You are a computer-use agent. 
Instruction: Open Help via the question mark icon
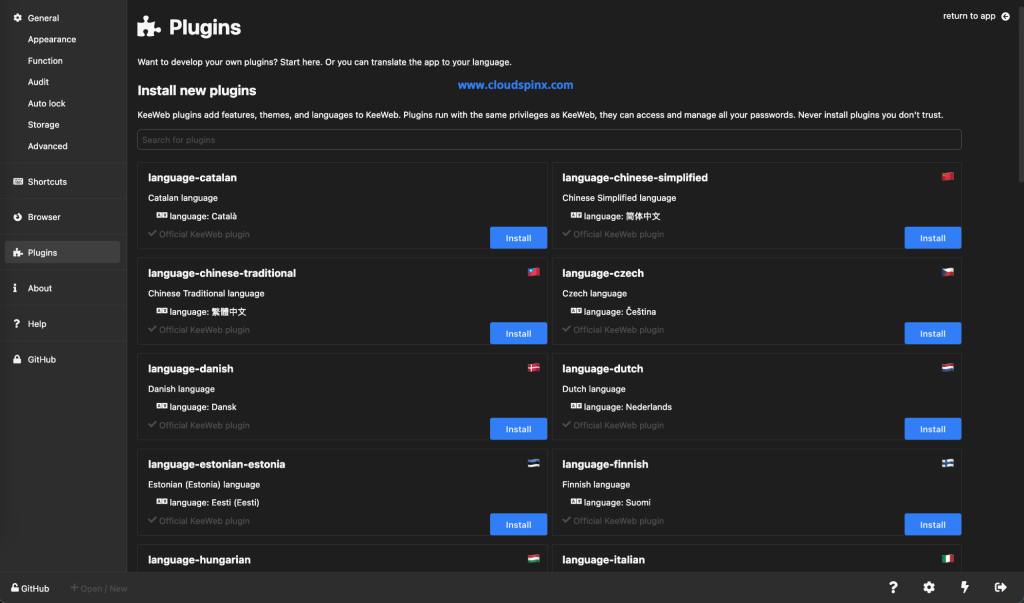893,587
